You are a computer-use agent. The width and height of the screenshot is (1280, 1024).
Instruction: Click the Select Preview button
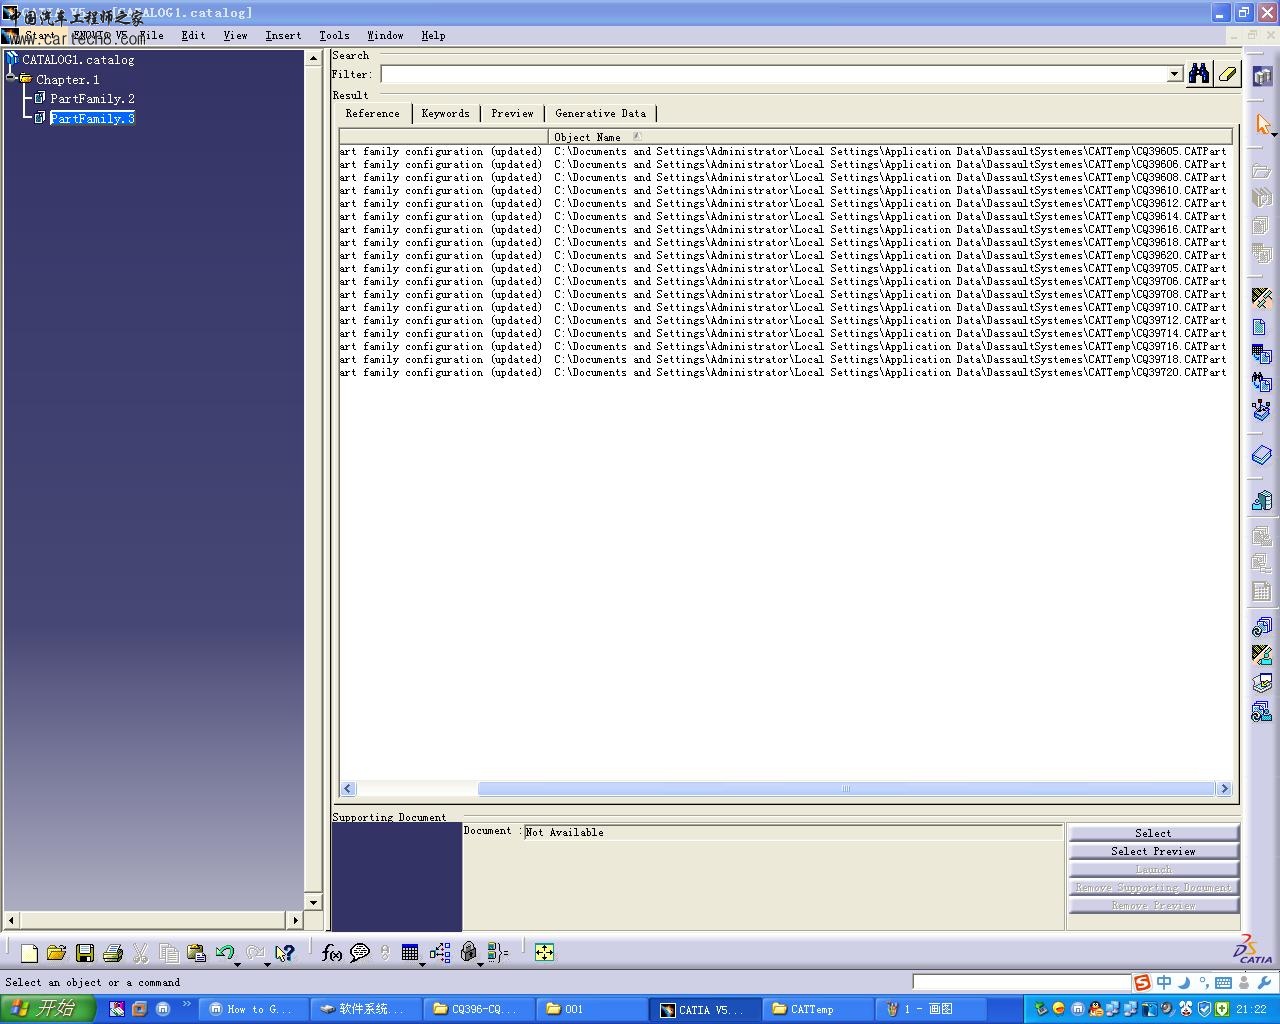coord(1153,851)
